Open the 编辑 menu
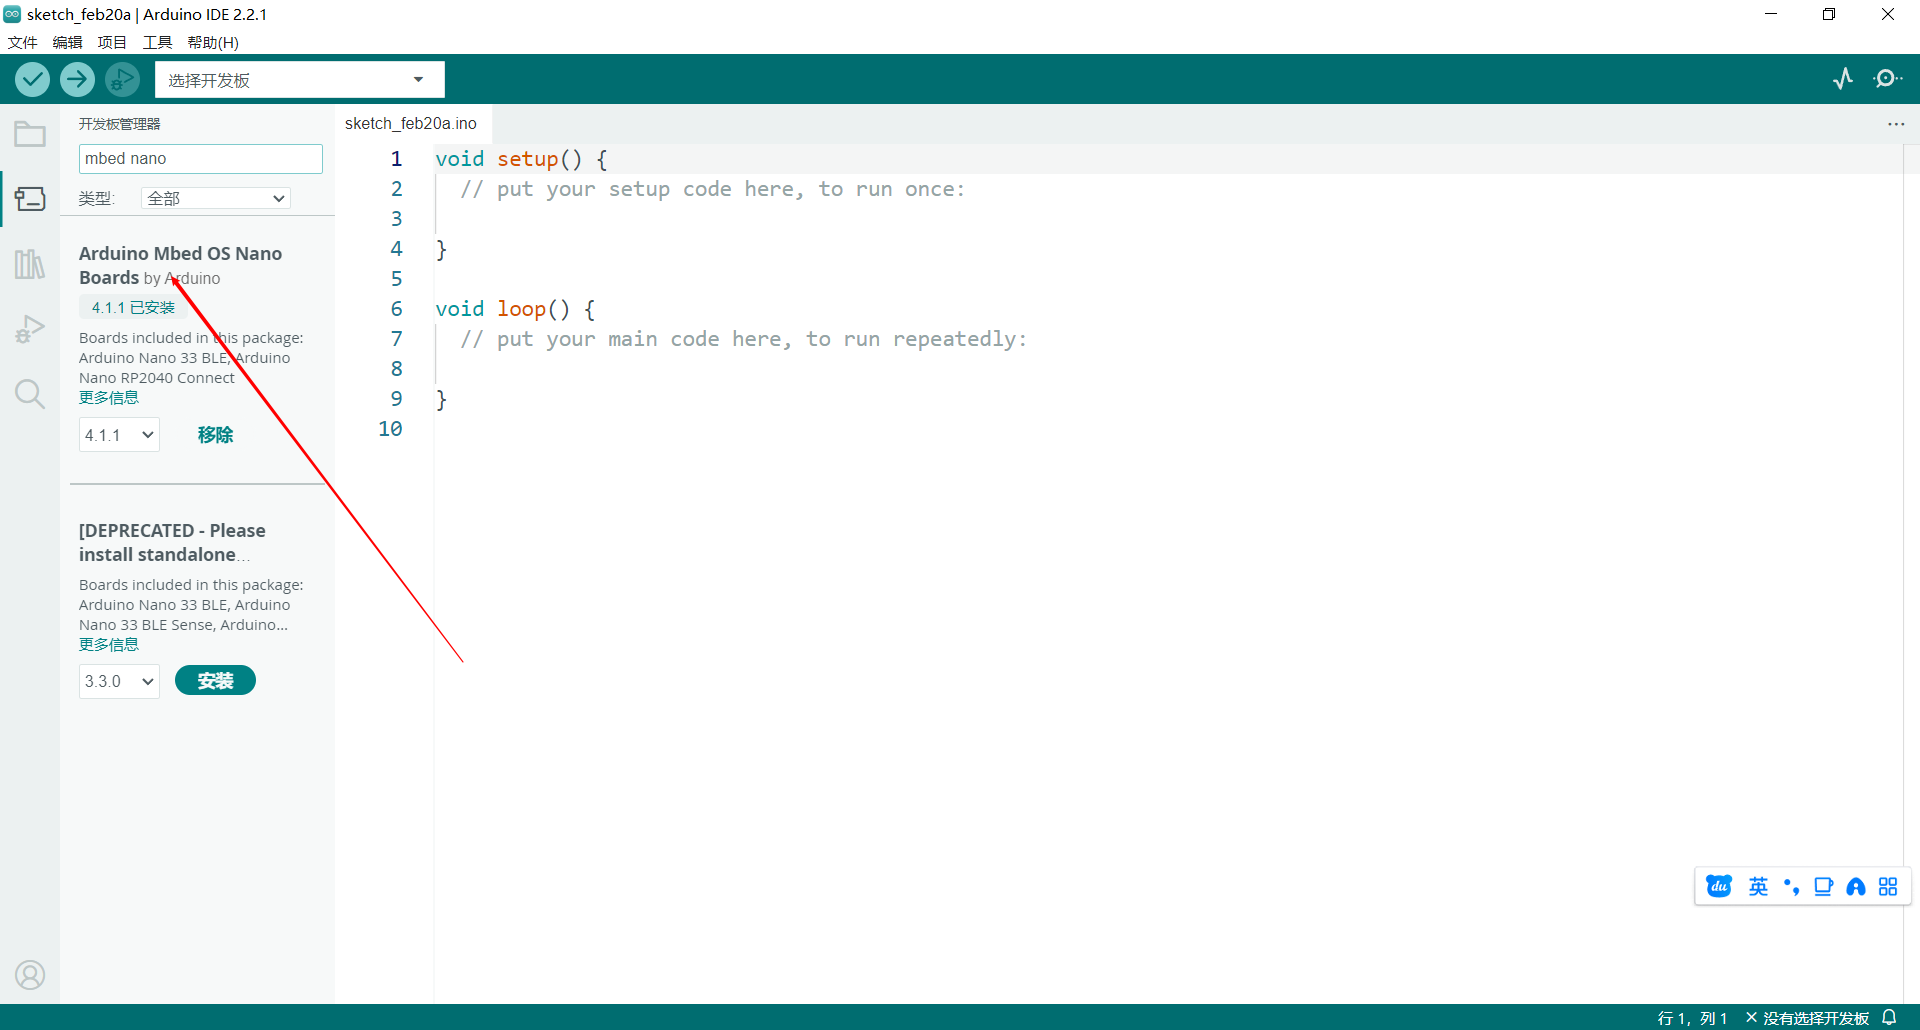This screenshot has height=1030, width=1920. 67,42
